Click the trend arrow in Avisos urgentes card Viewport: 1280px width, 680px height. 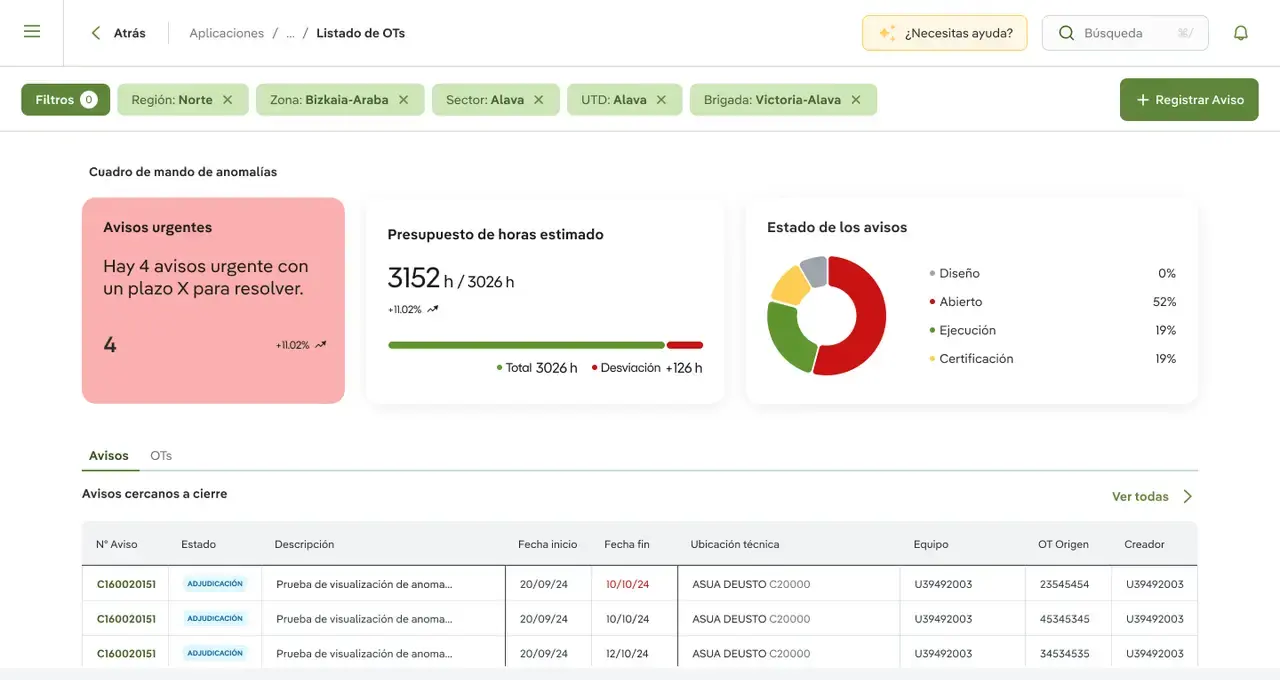(x=321, y=345)
